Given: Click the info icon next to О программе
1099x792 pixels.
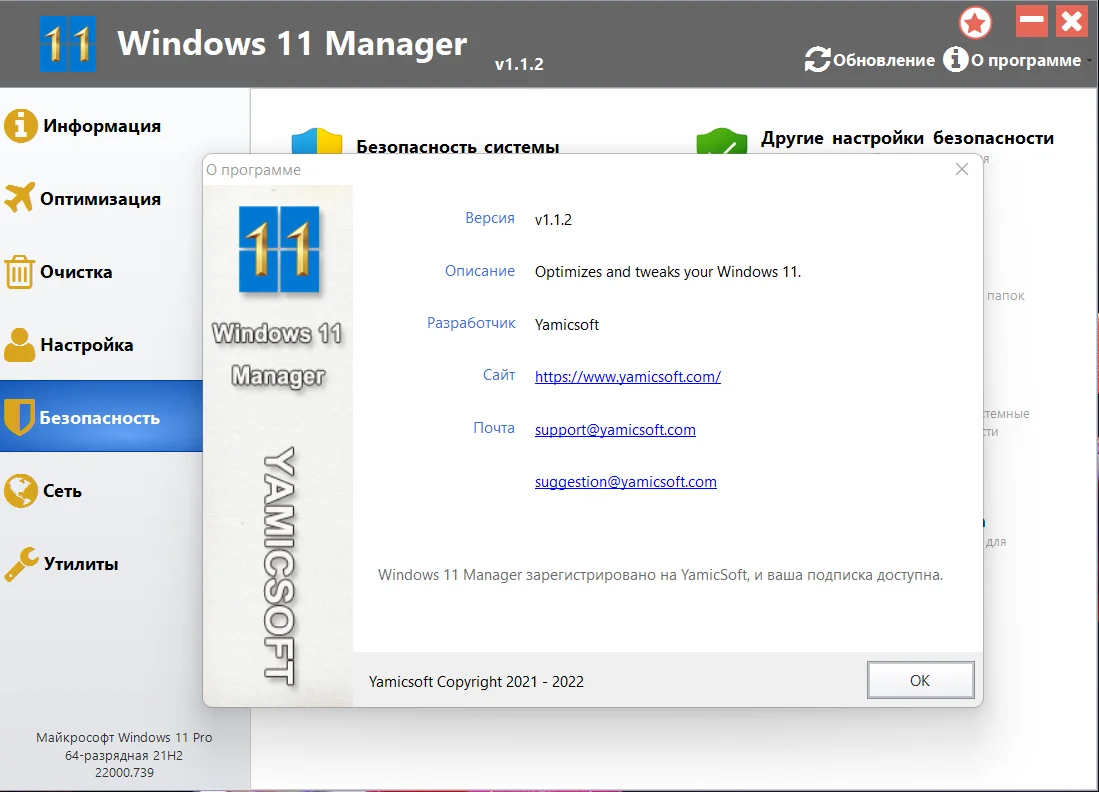Looking at the screenshot, I should point(955,60).
